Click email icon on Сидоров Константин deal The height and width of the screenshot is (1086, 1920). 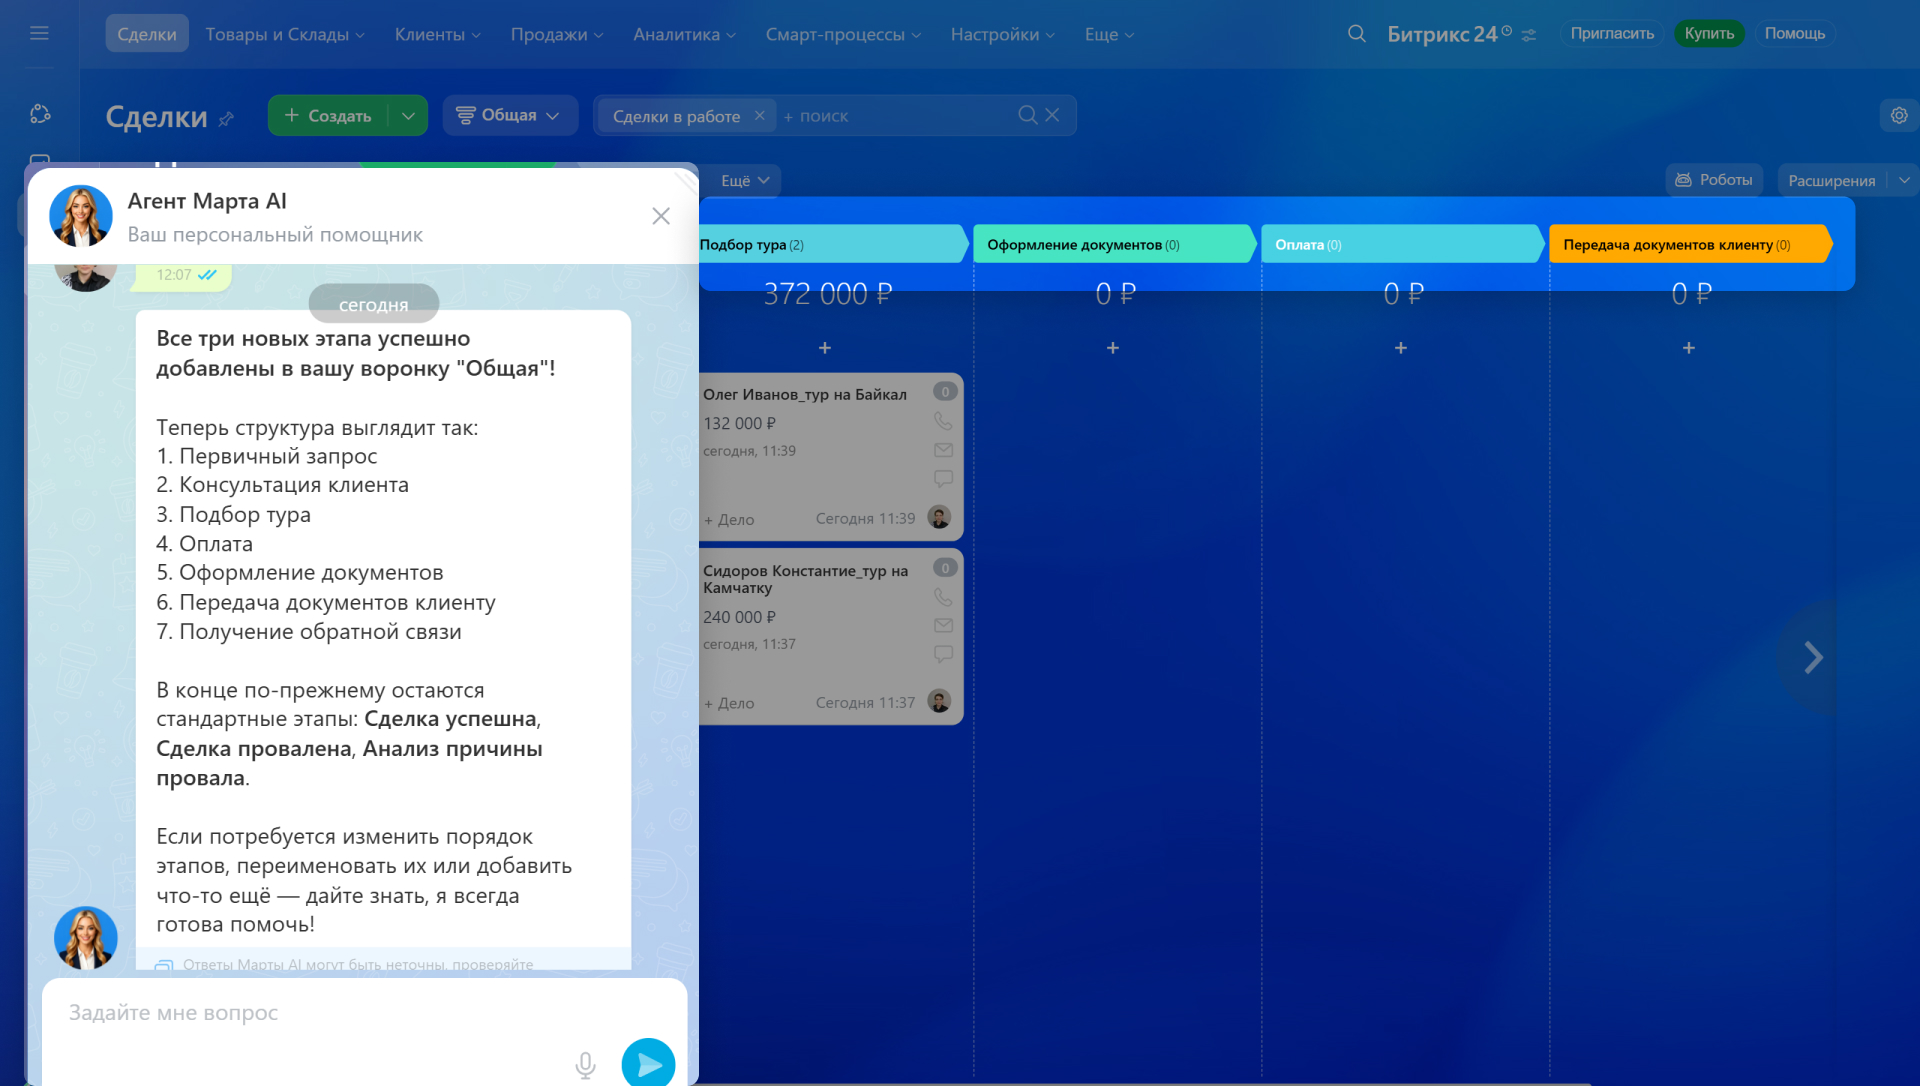[942, 625]
